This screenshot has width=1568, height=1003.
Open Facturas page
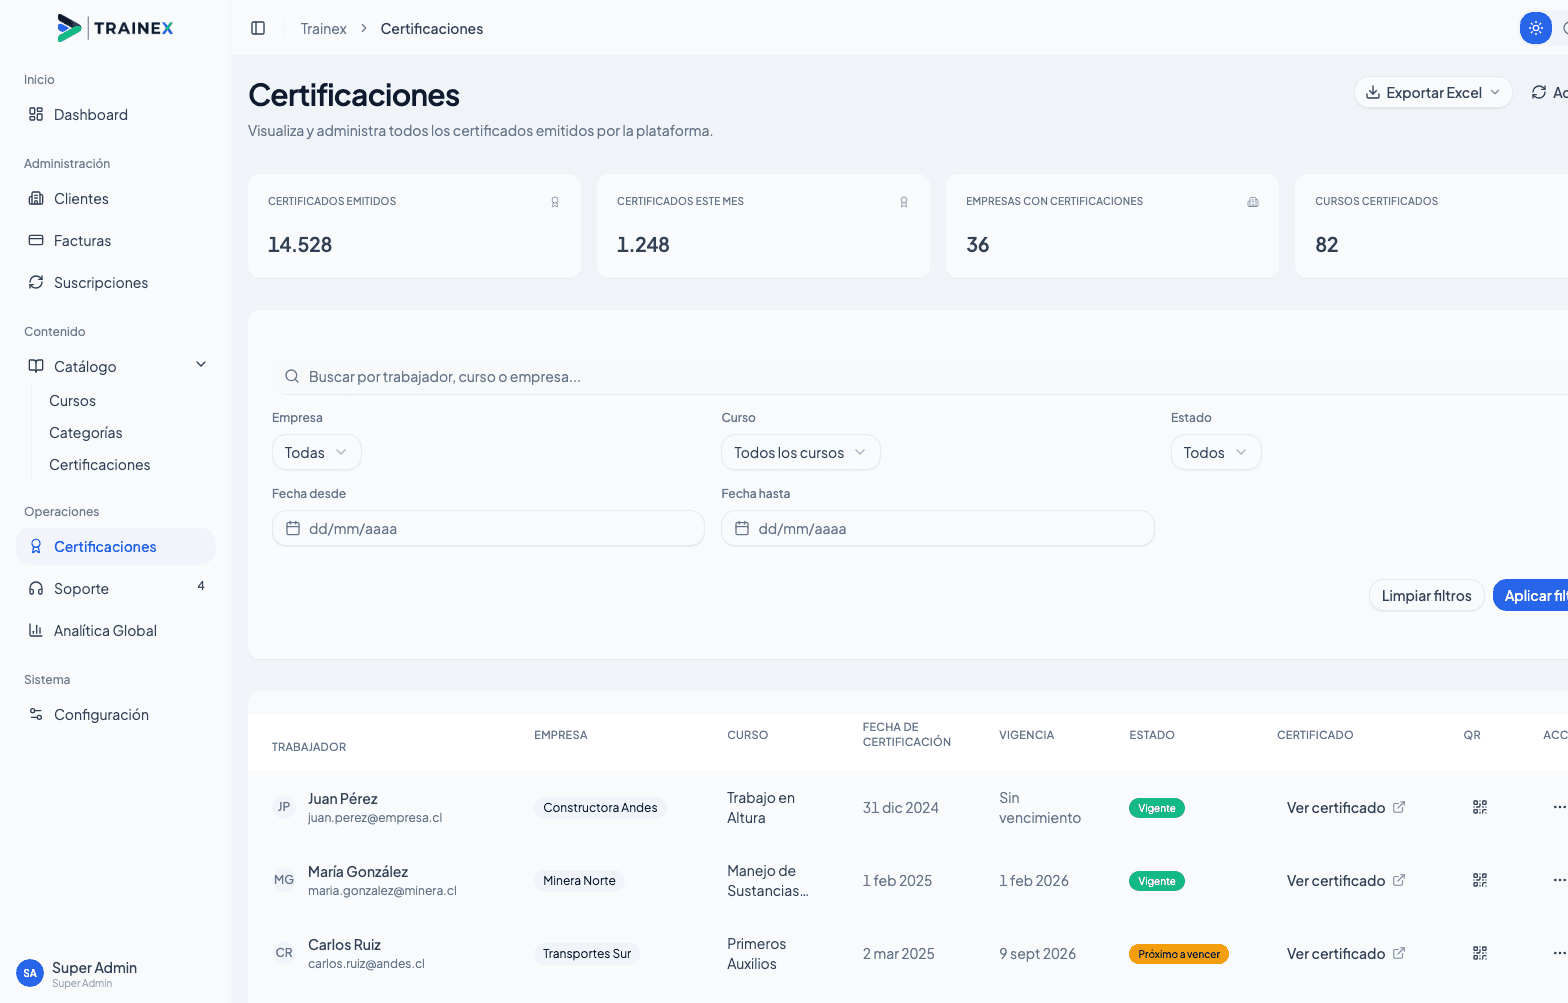click(115, 241)
